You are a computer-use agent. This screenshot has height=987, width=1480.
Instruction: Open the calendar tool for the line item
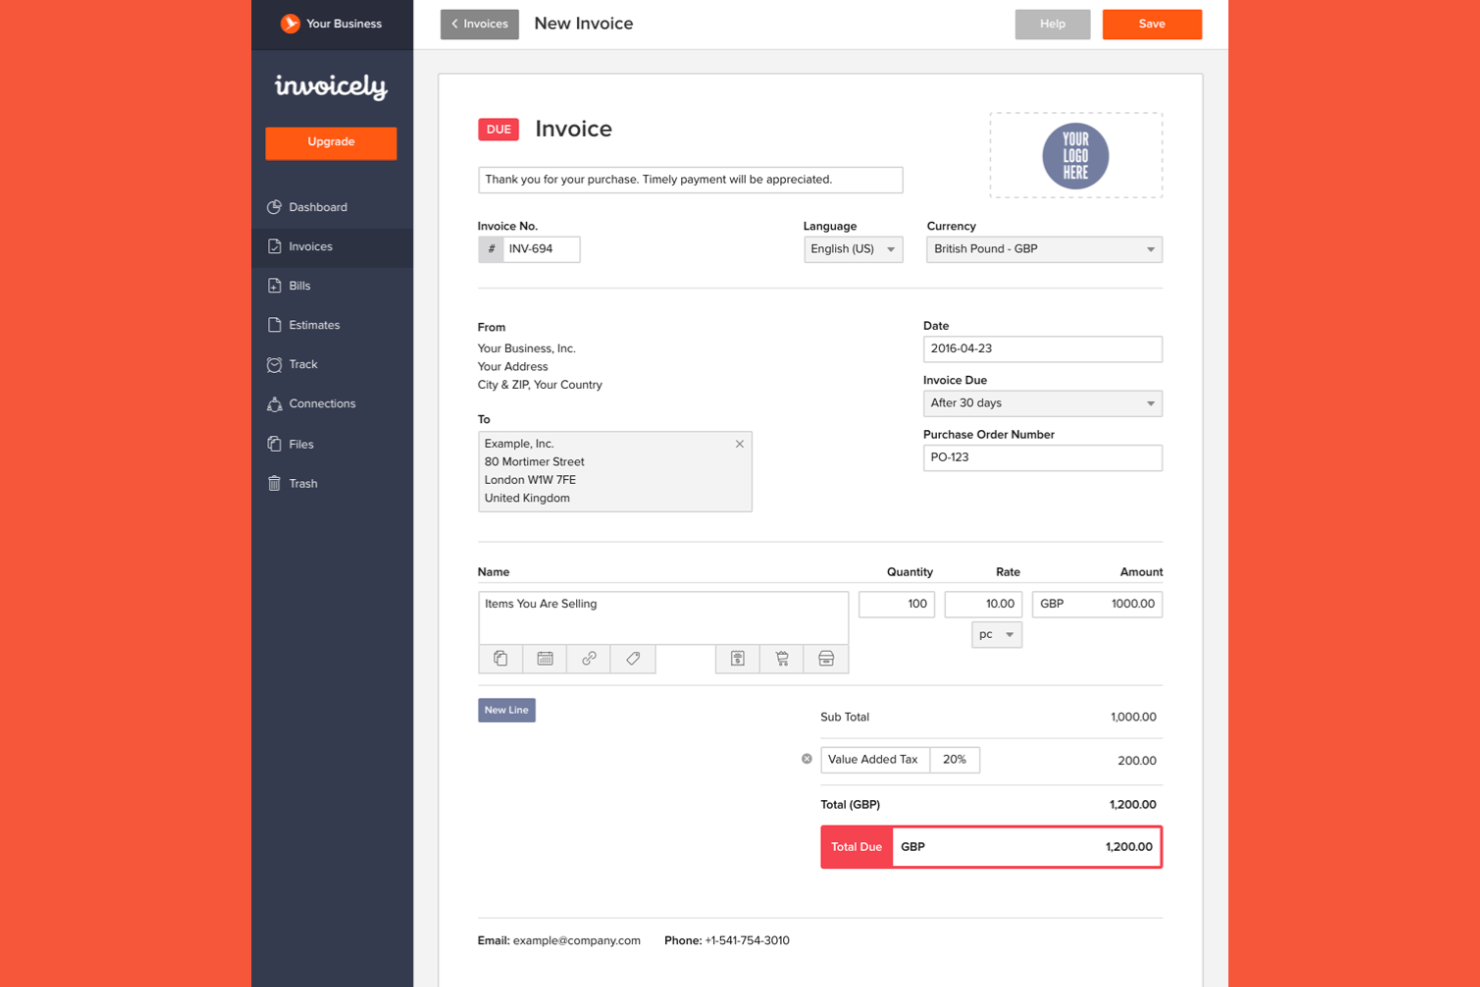544,659
